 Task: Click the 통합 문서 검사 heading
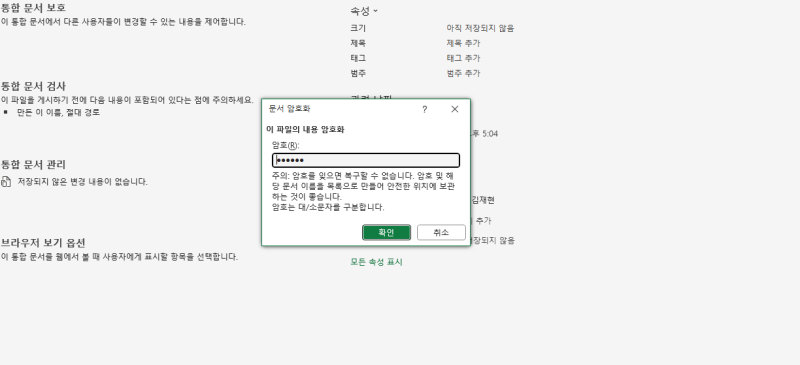(33, 86)
